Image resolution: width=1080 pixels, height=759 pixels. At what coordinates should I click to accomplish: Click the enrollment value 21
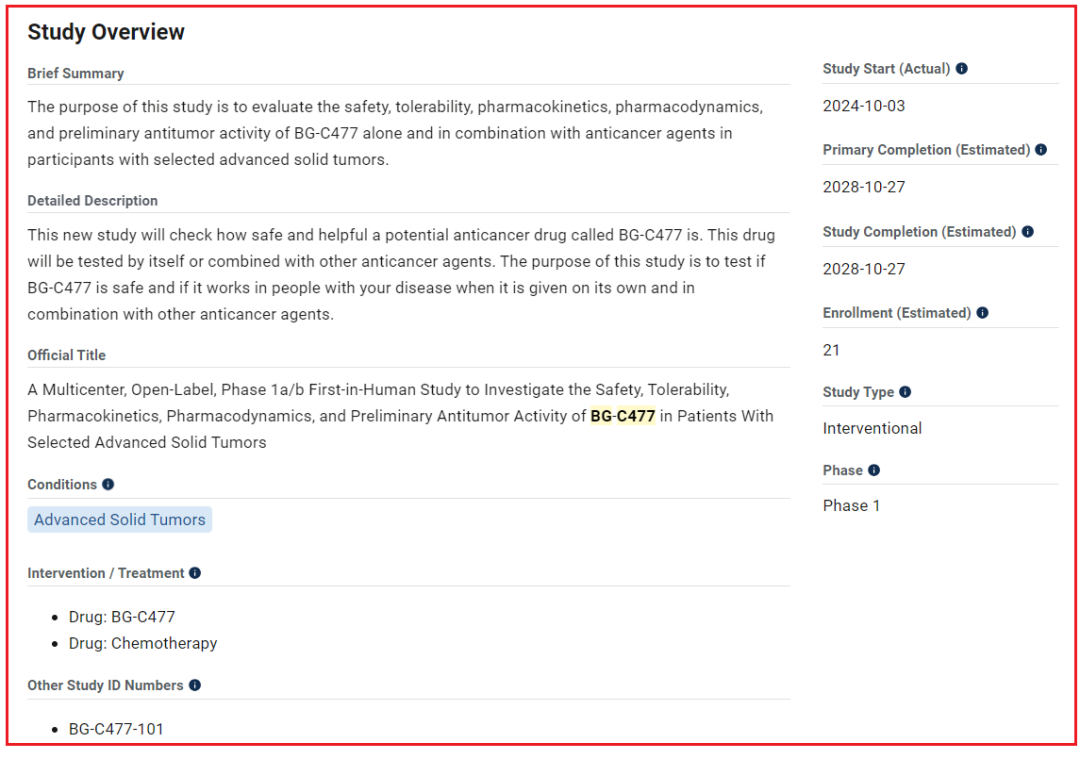[x=832, y=350]
